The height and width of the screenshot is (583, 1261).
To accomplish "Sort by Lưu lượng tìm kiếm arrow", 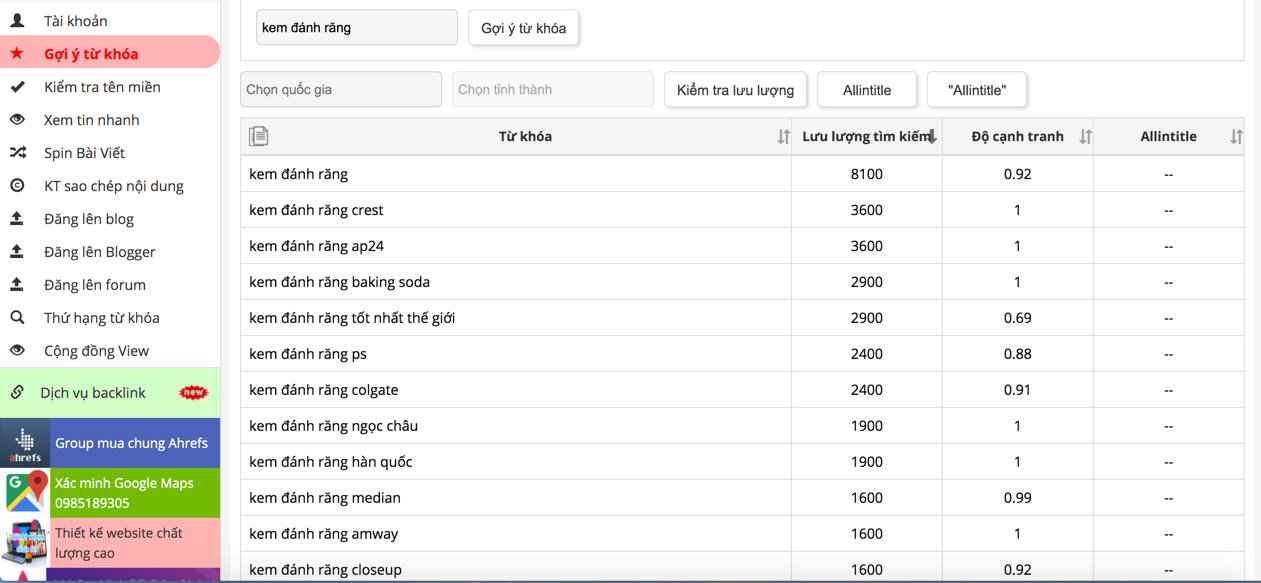I will point(932,137).
